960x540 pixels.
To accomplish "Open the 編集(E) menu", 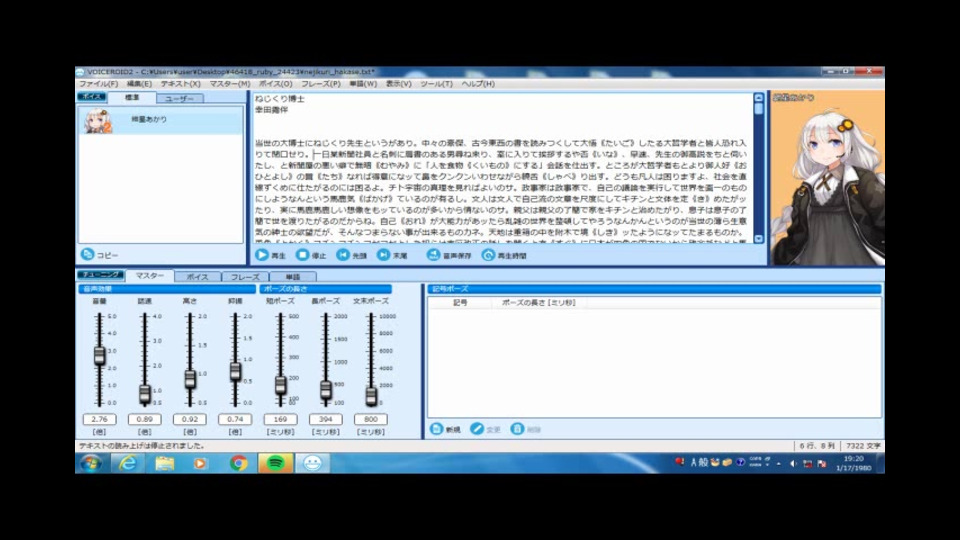I will pos(139,84).
